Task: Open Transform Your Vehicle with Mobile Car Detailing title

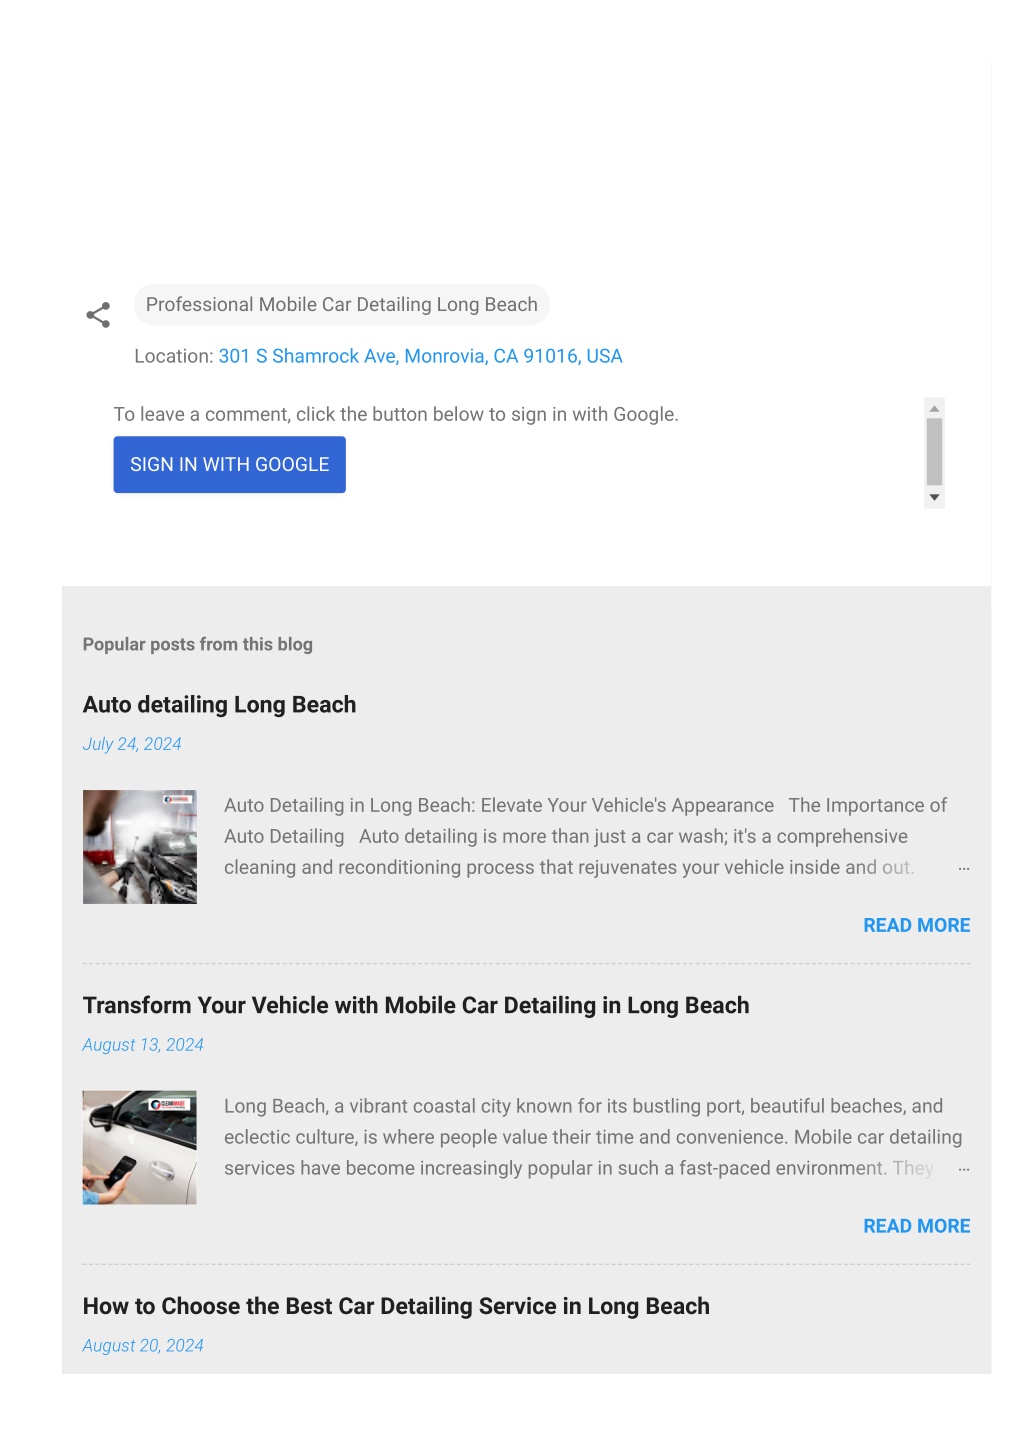Action: [416, 1005]
